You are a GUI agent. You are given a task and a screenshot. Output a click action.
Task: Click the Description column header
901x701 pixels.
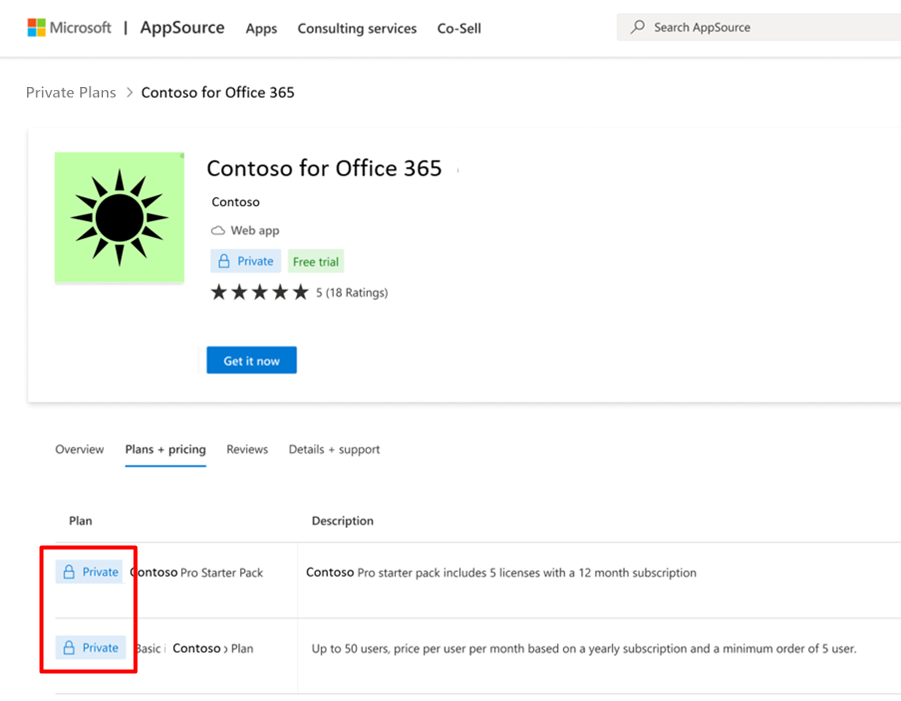tap(342, 521)
